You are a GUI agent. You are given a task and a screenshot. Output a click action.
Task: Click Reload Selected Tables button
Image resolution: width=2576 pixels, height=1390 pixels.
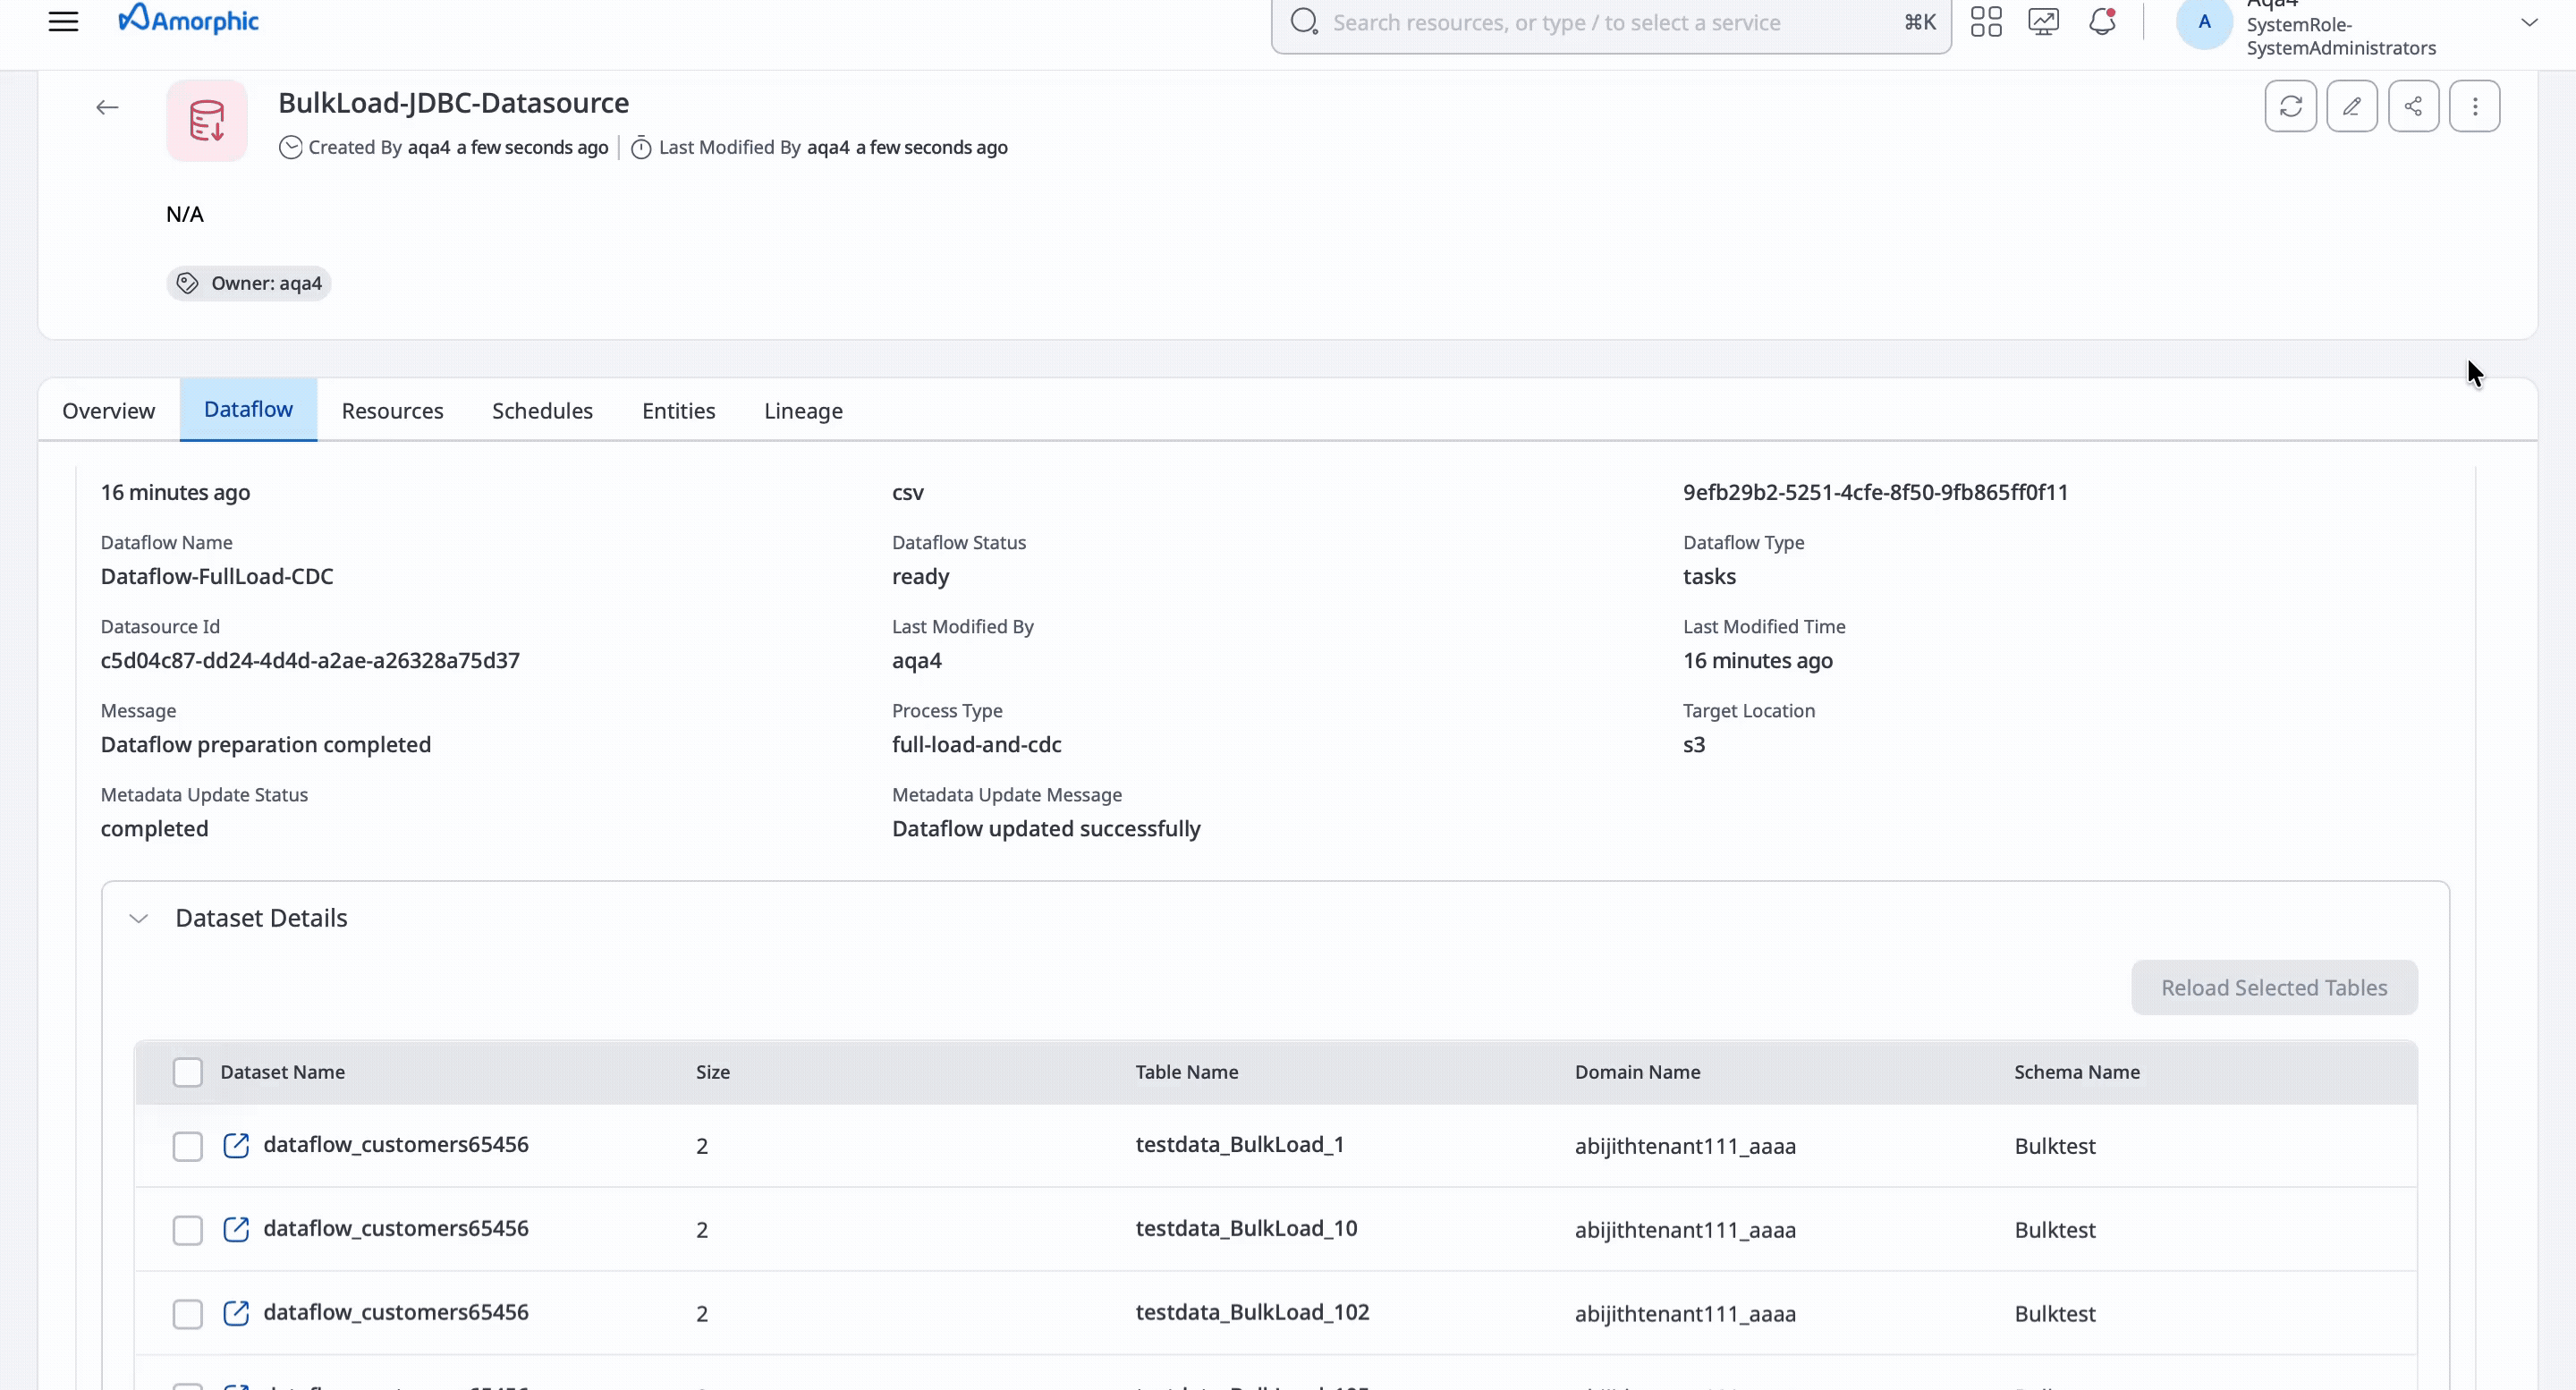coord(2274,988)
